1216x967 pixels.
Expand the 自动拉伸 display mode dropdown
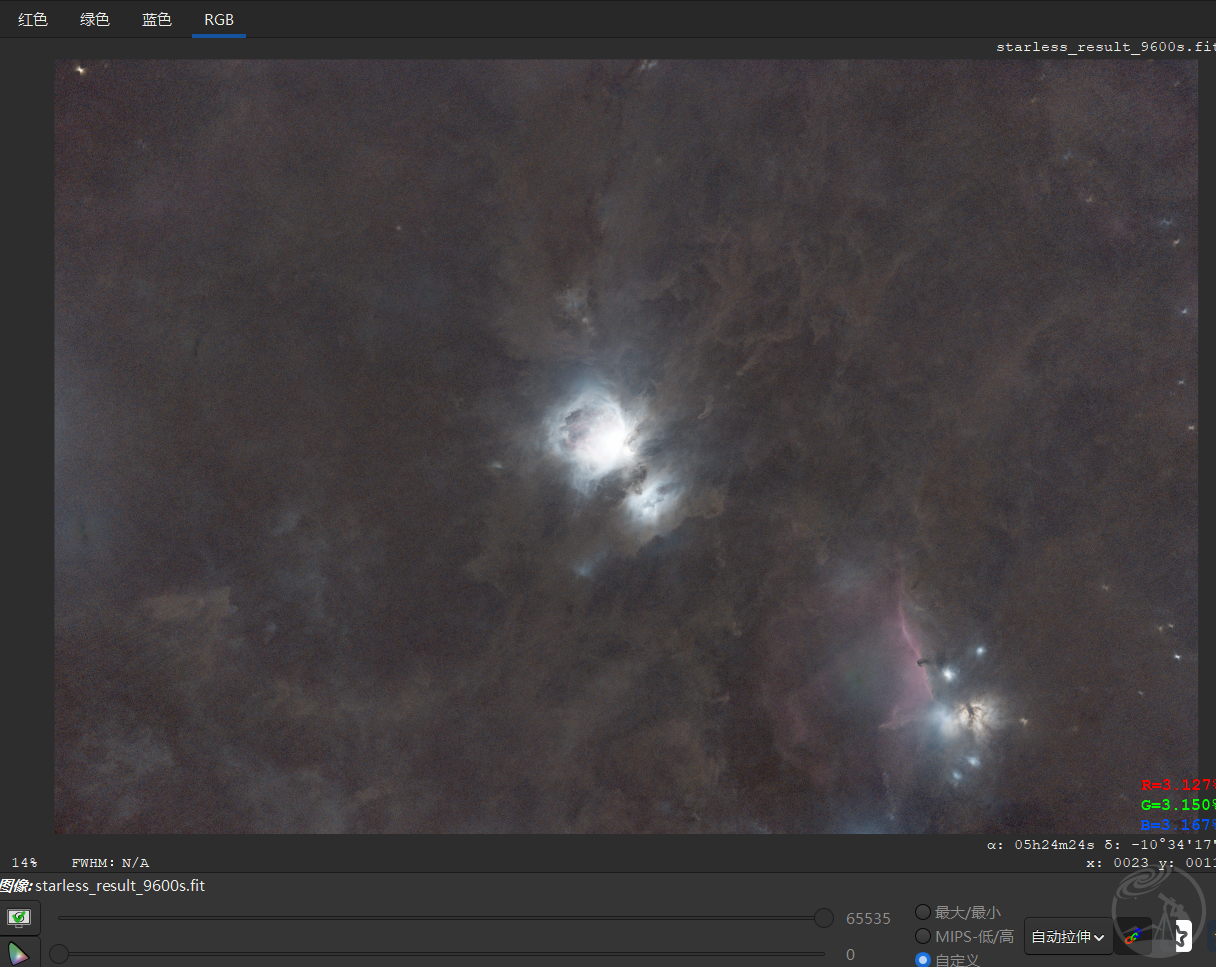1068,937
